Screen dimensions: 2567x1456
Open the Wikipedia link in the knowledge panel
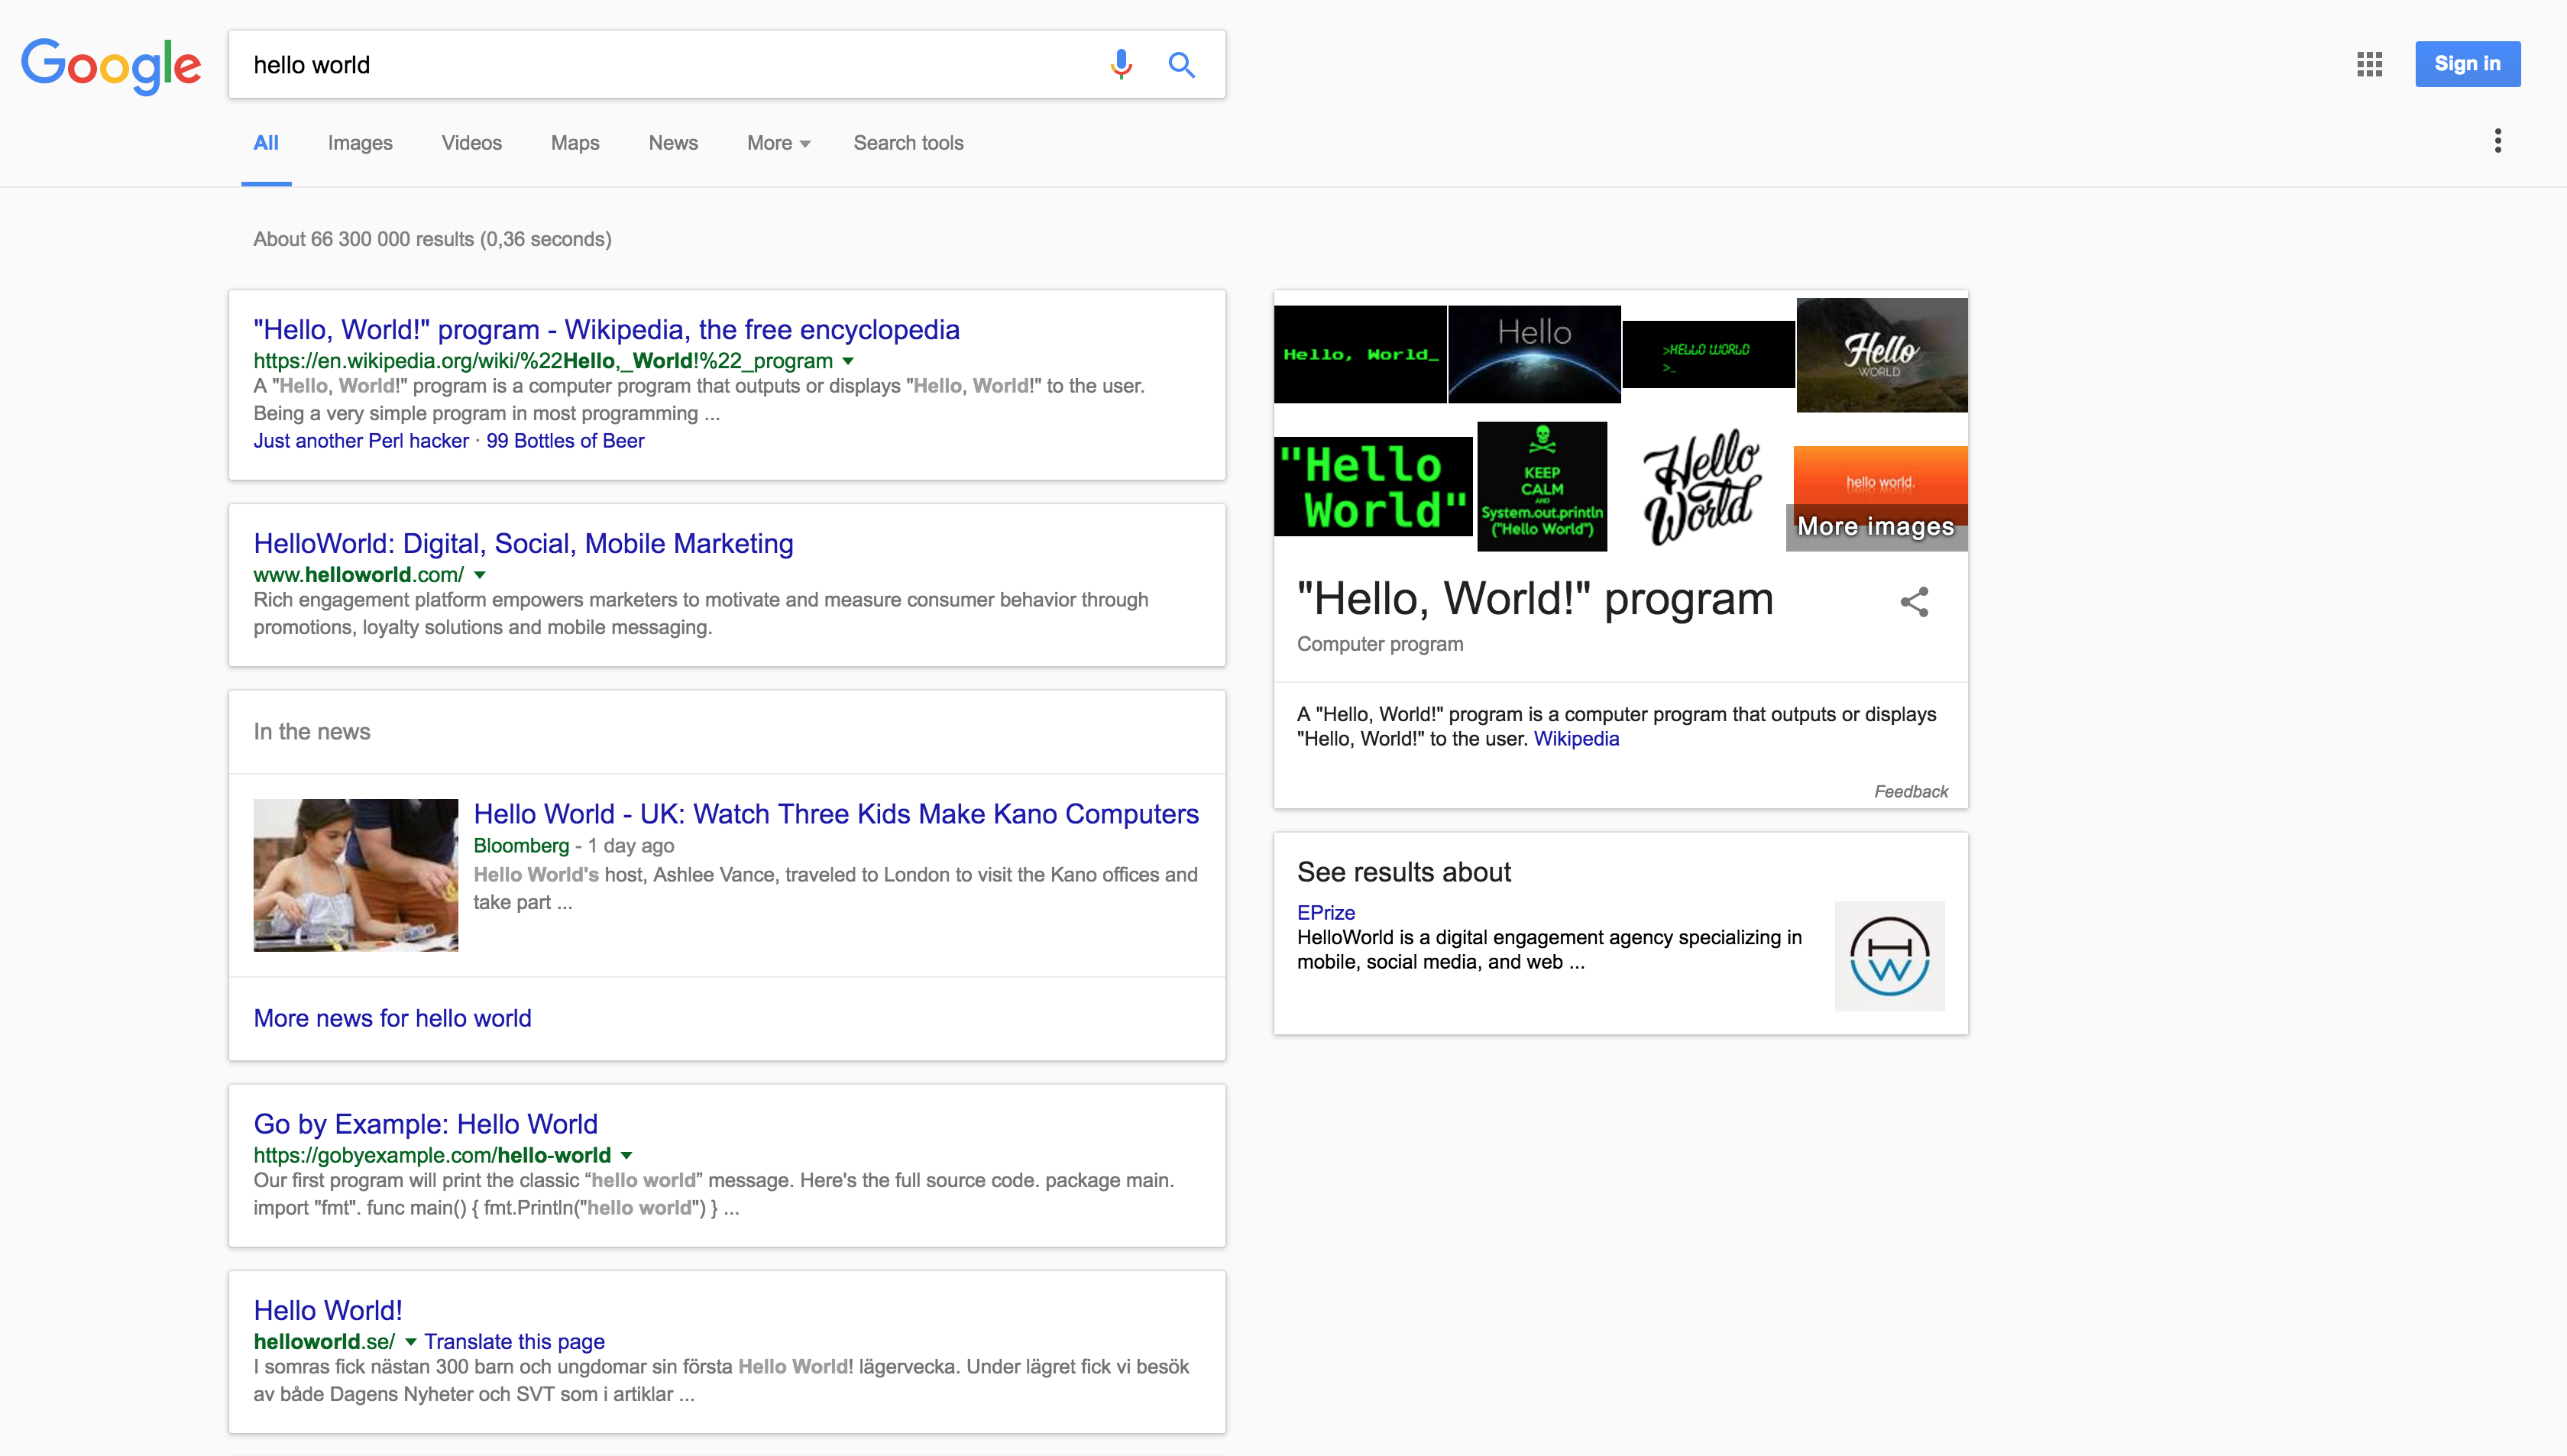point(1576,739)
